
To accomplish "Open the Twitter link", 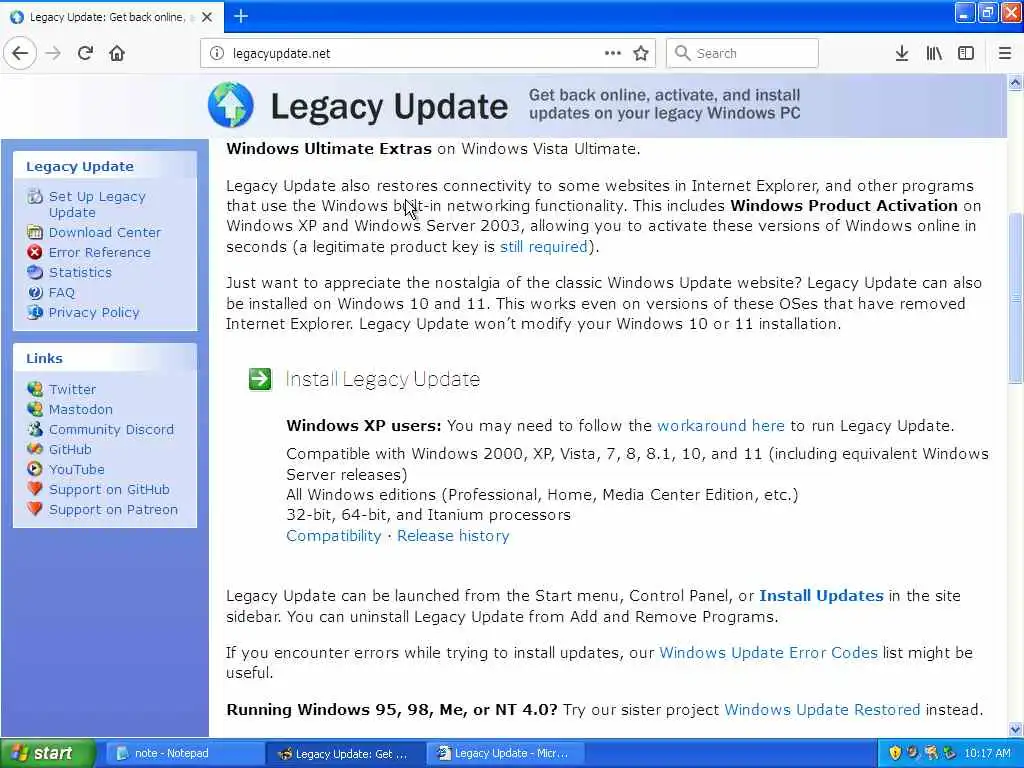I will [x=72, y=390].
